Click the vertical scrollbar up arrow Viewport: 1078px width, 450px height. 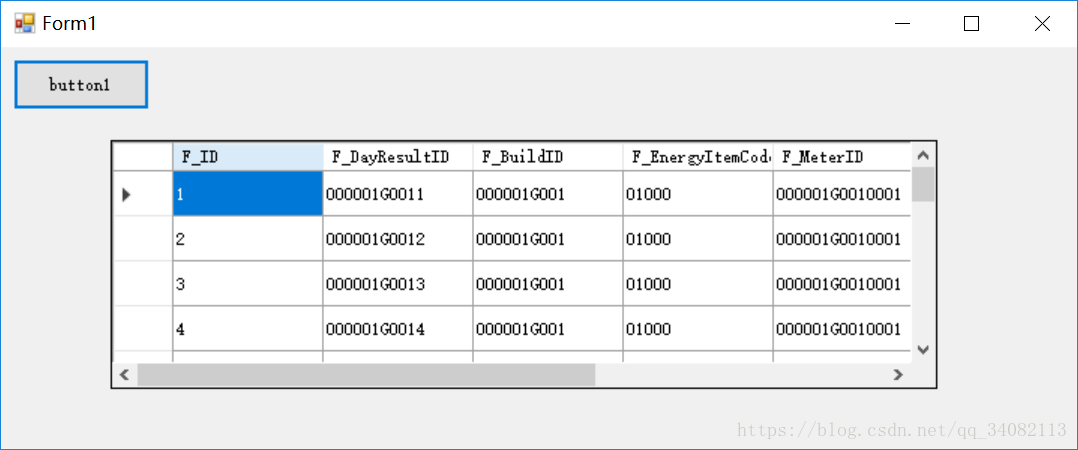coord(923,155)
